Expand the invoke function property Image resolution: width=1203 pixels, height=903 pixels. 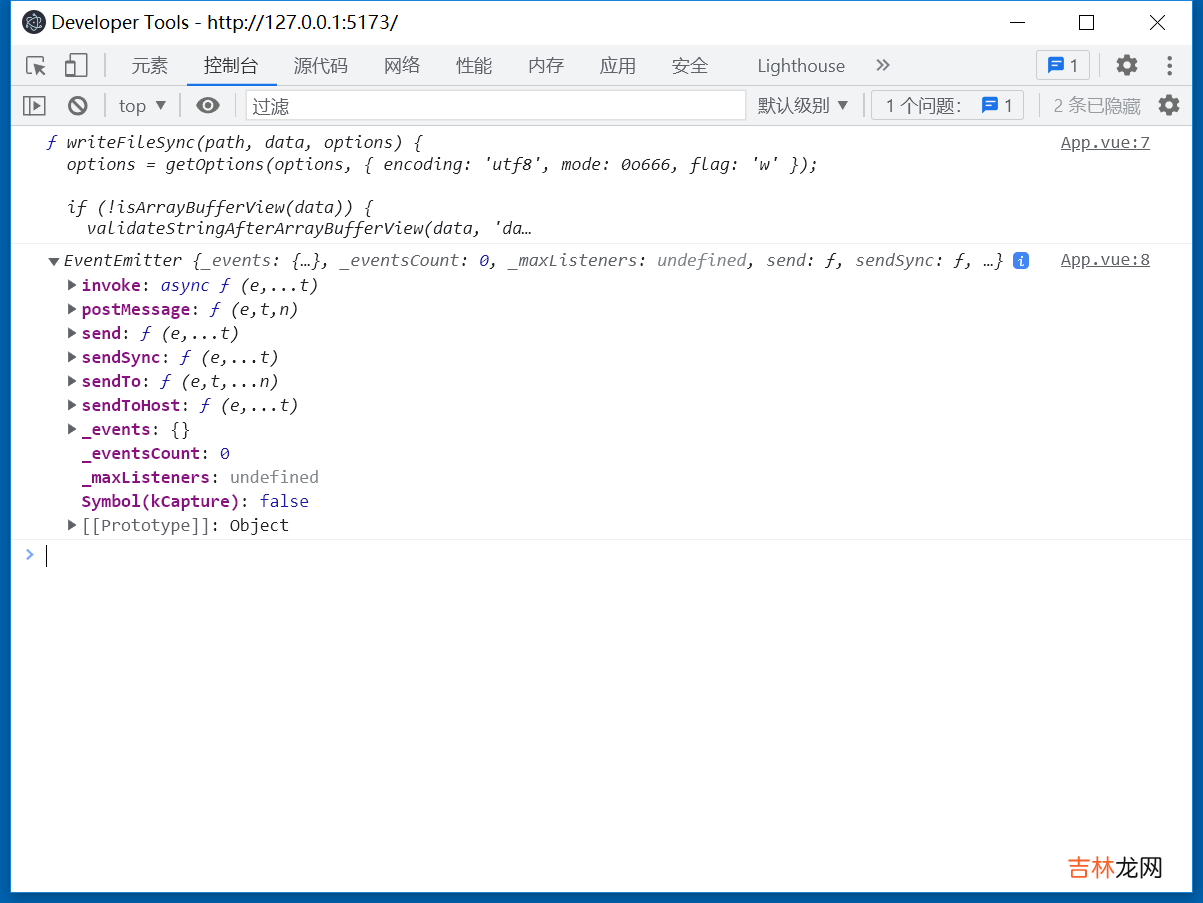[x=72, y=285]
